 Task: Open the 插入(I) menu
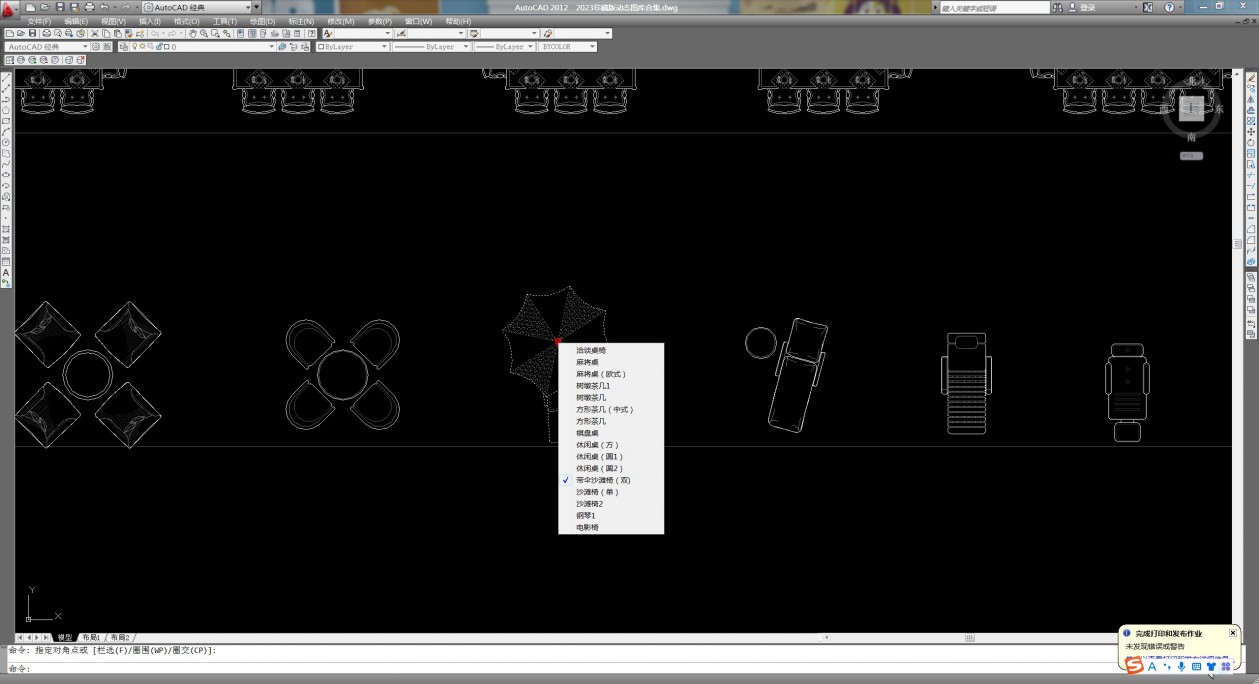pos(149,21)
